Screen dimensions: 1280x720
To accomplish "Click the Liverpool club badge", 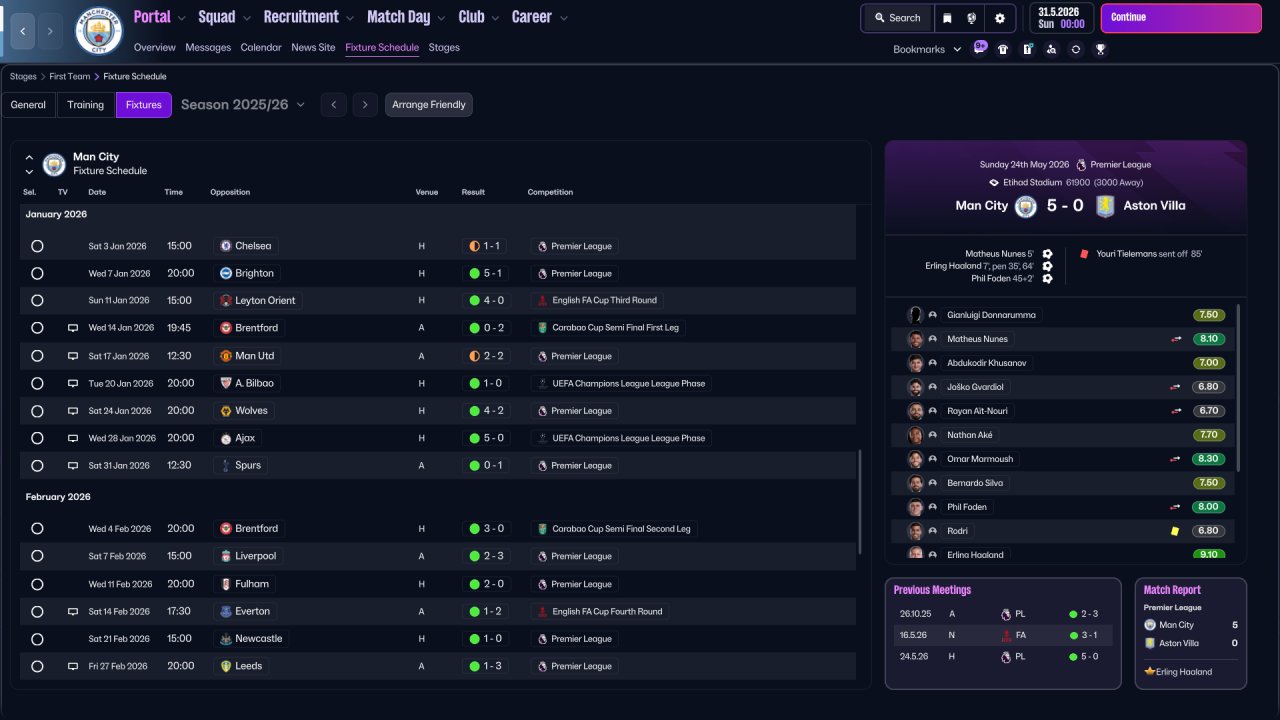I will (226, 556).
